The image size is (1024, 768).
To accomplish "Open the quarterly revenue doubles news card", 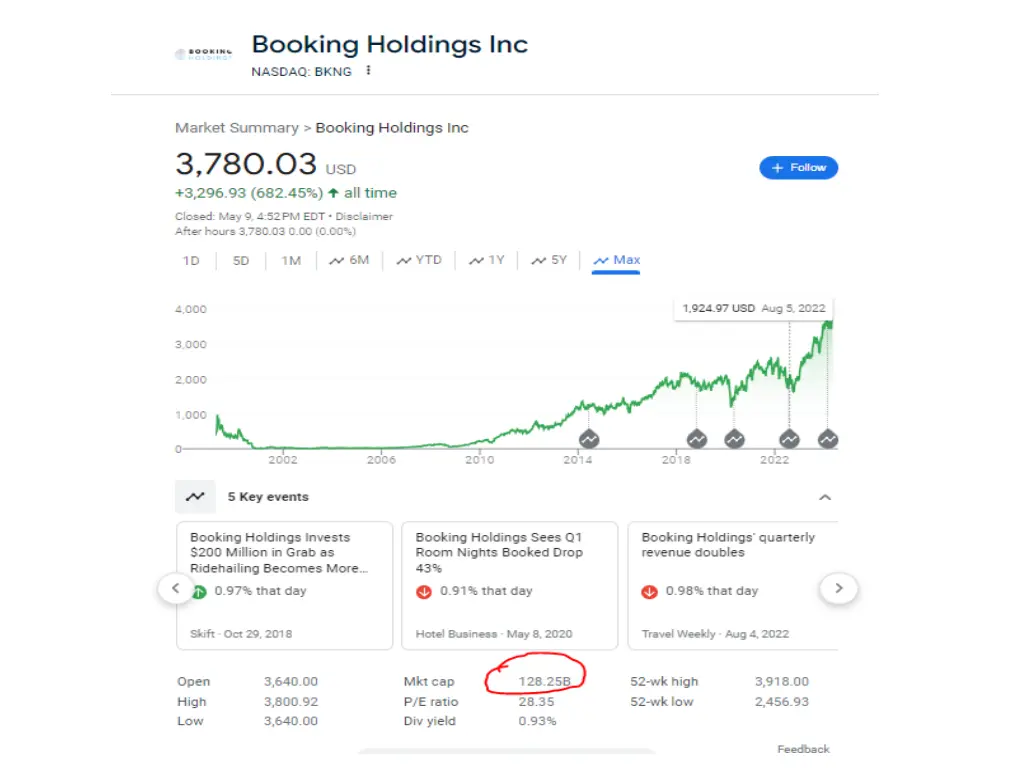I will [x=733, y=585].
